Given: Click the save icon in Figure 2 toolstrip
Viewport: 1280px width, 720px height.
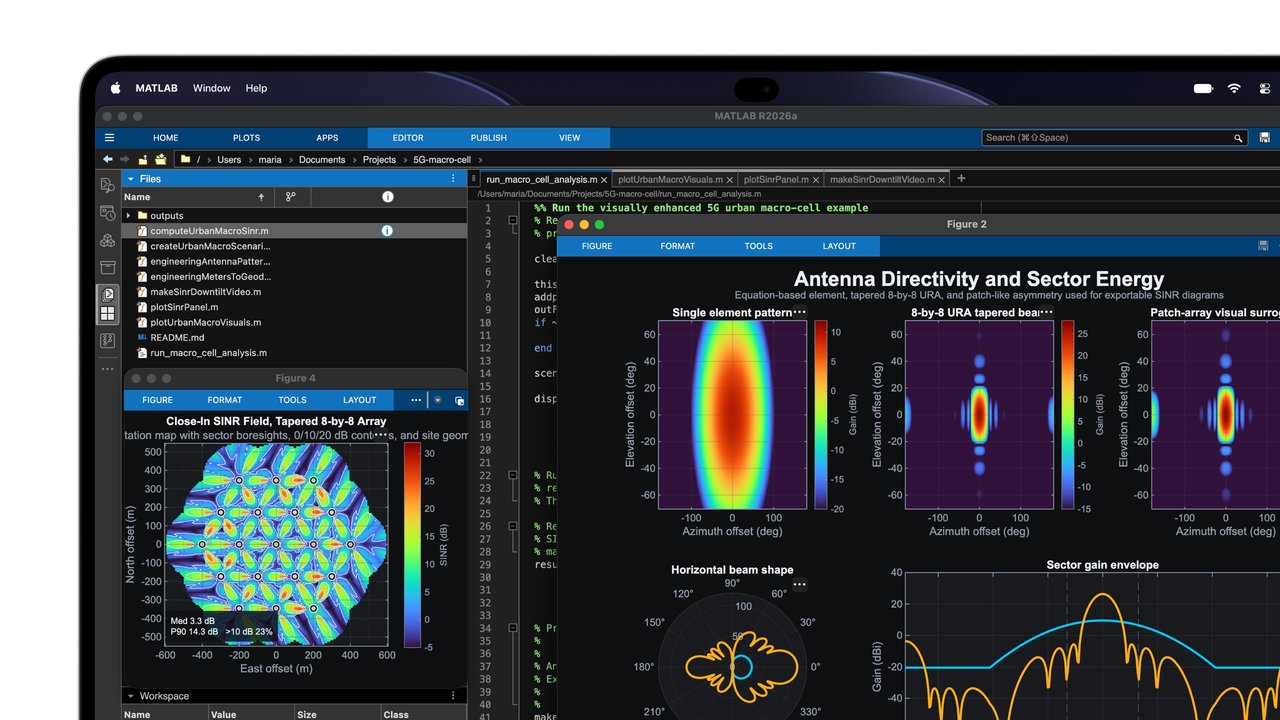Looking at the screenshot, I should 1263,246.
